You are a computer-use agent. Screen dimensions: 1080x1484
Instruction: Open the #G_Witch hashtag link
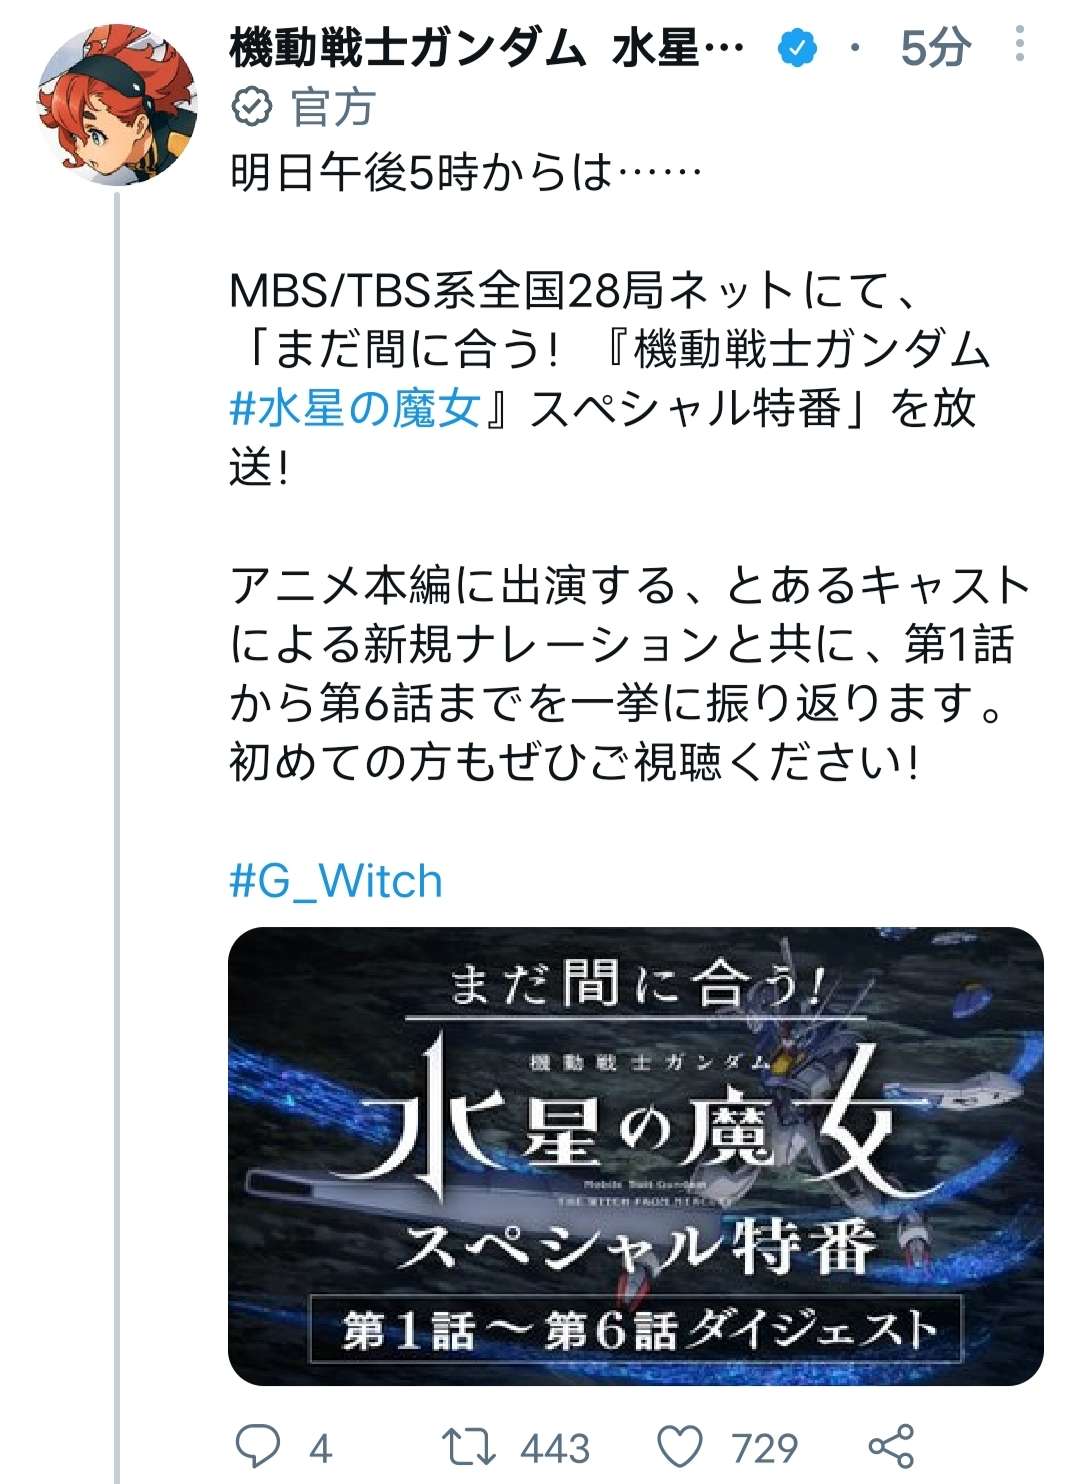click(x=336, y=881)
